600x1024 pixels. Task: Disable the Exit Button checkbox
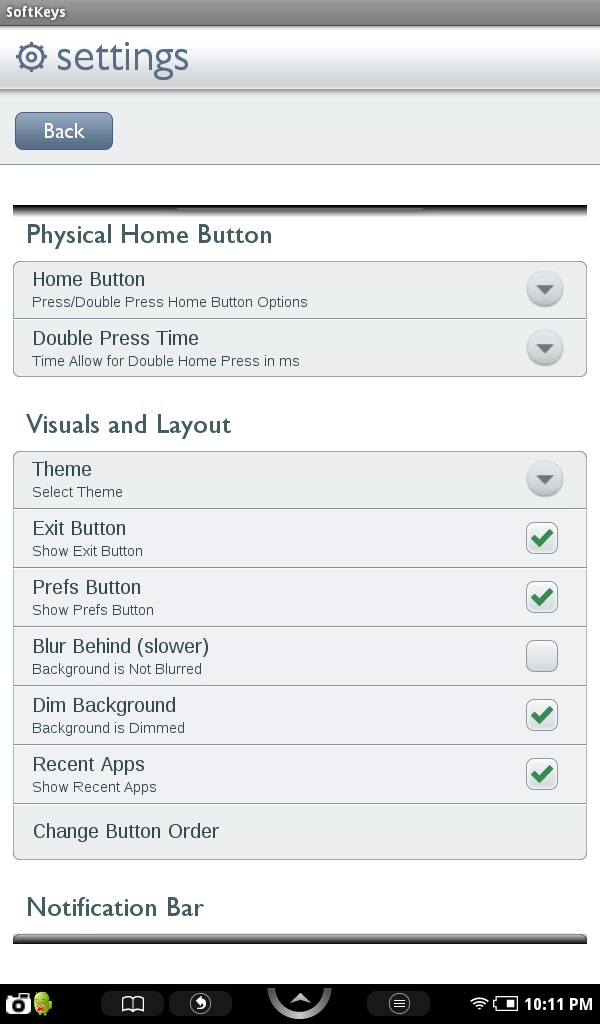[542, 538]
